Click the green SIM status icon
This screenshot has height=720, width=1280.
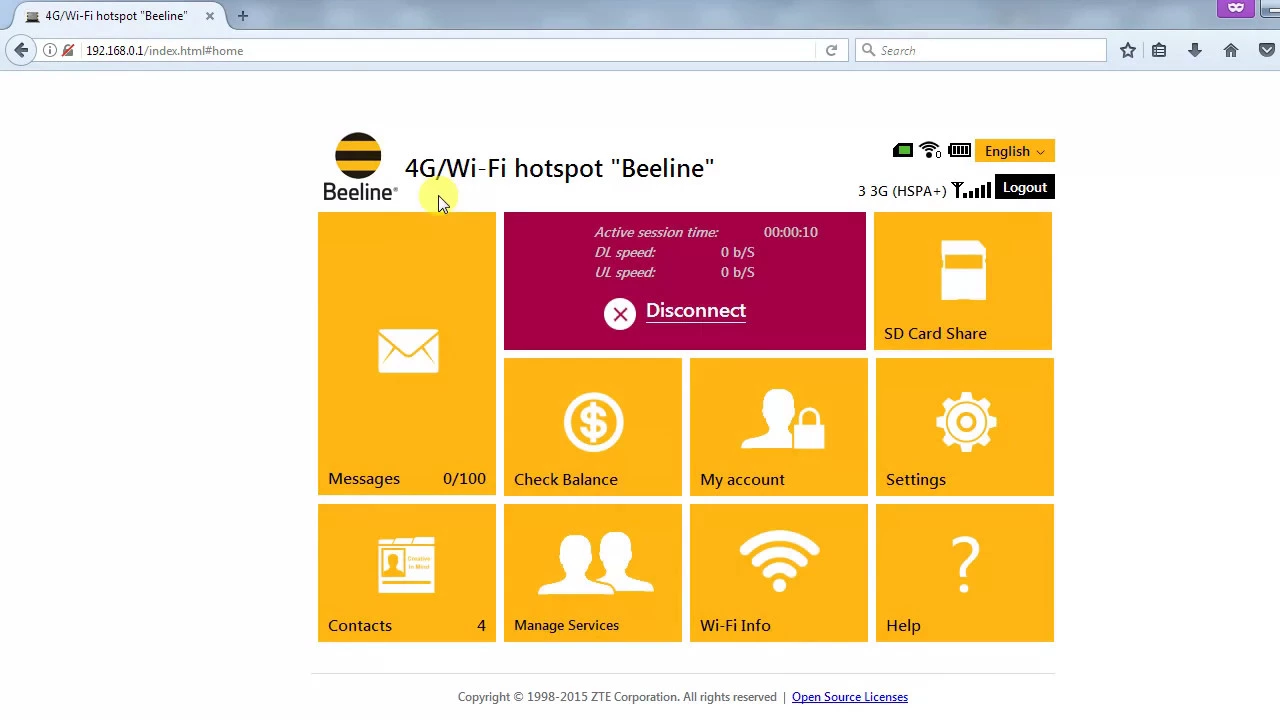coord(902,151)
